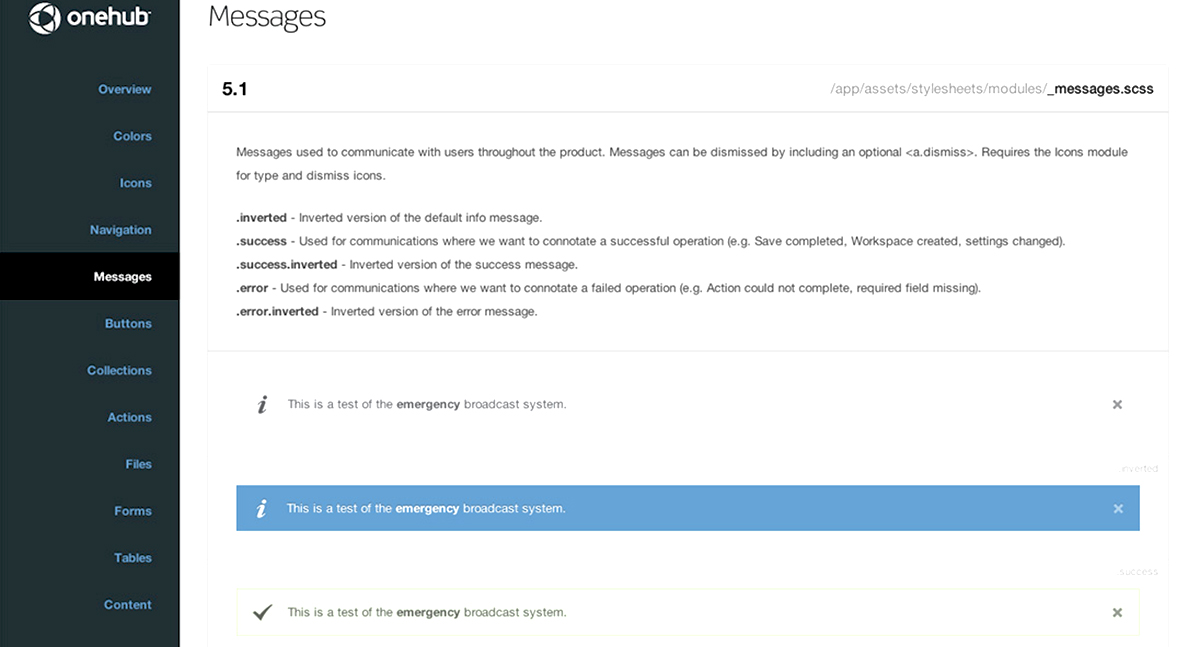Viewport: 1200px width, 647px height.
Task: Navigate to Buttons section
Action: [128, 324]
